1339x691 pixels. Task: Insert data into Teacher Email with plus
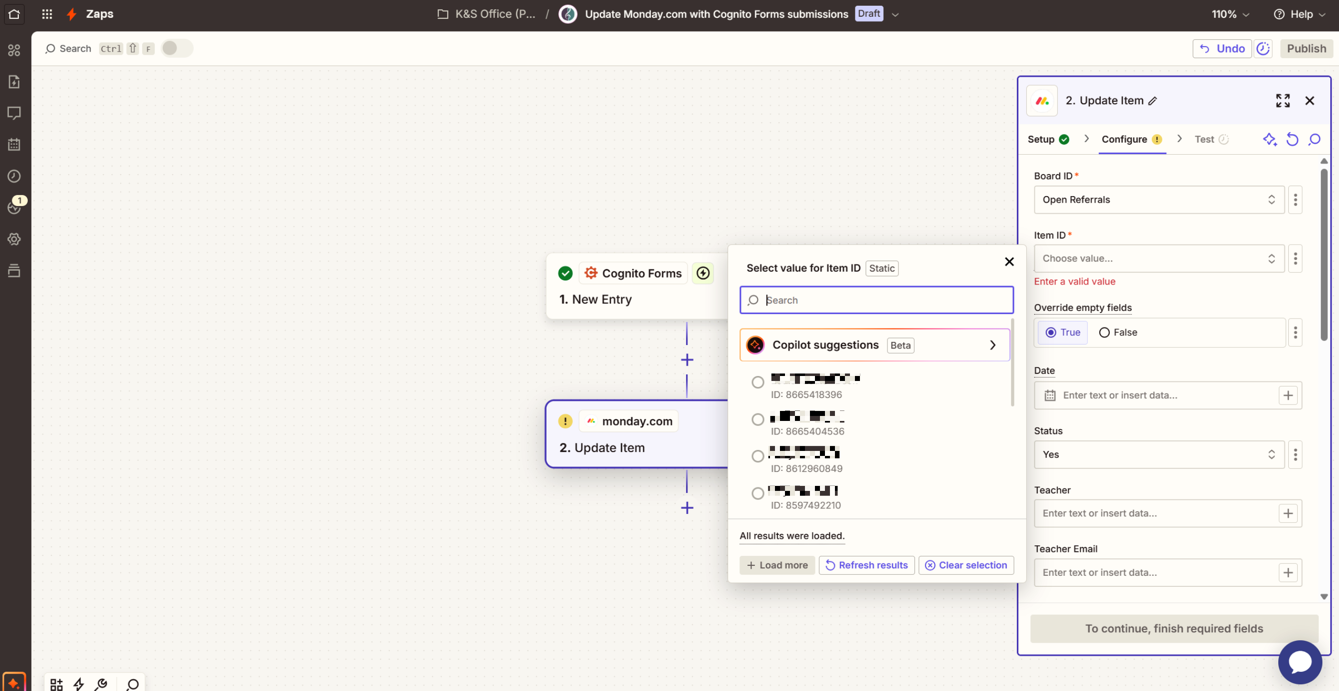[x=1288, y=573]
